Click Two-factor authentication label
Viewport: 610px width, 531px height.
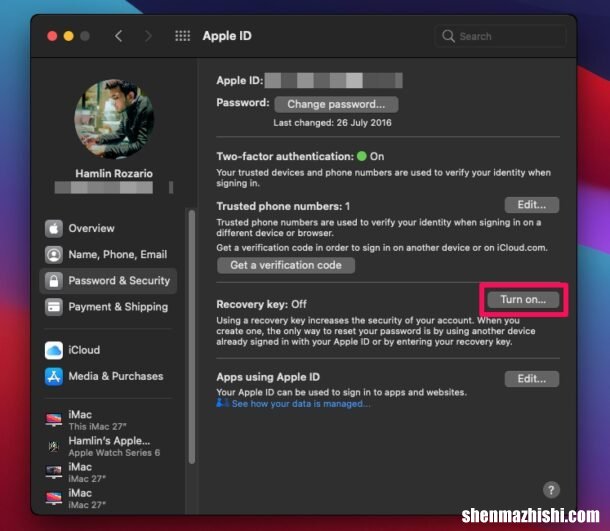tap(285, 156)
